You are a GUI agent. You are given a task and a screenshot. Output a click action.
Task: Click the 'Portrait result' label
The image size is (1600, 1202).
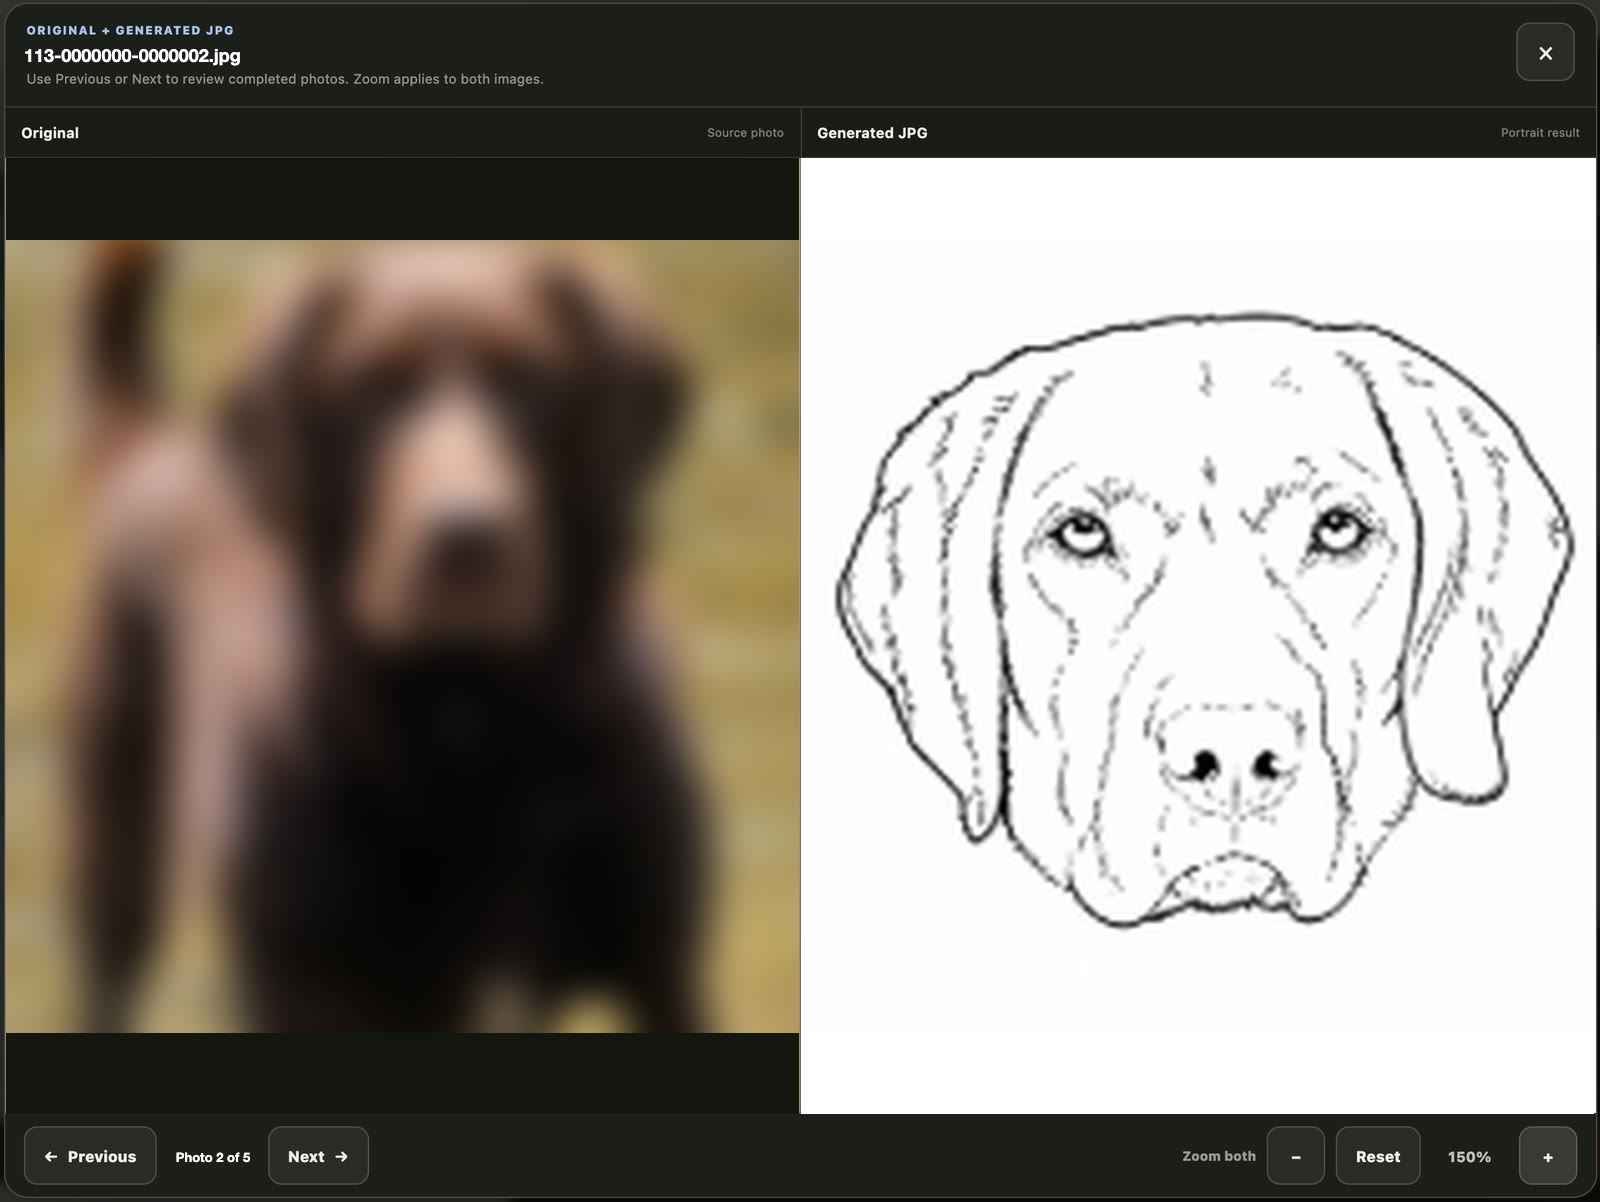[1540, 133]
